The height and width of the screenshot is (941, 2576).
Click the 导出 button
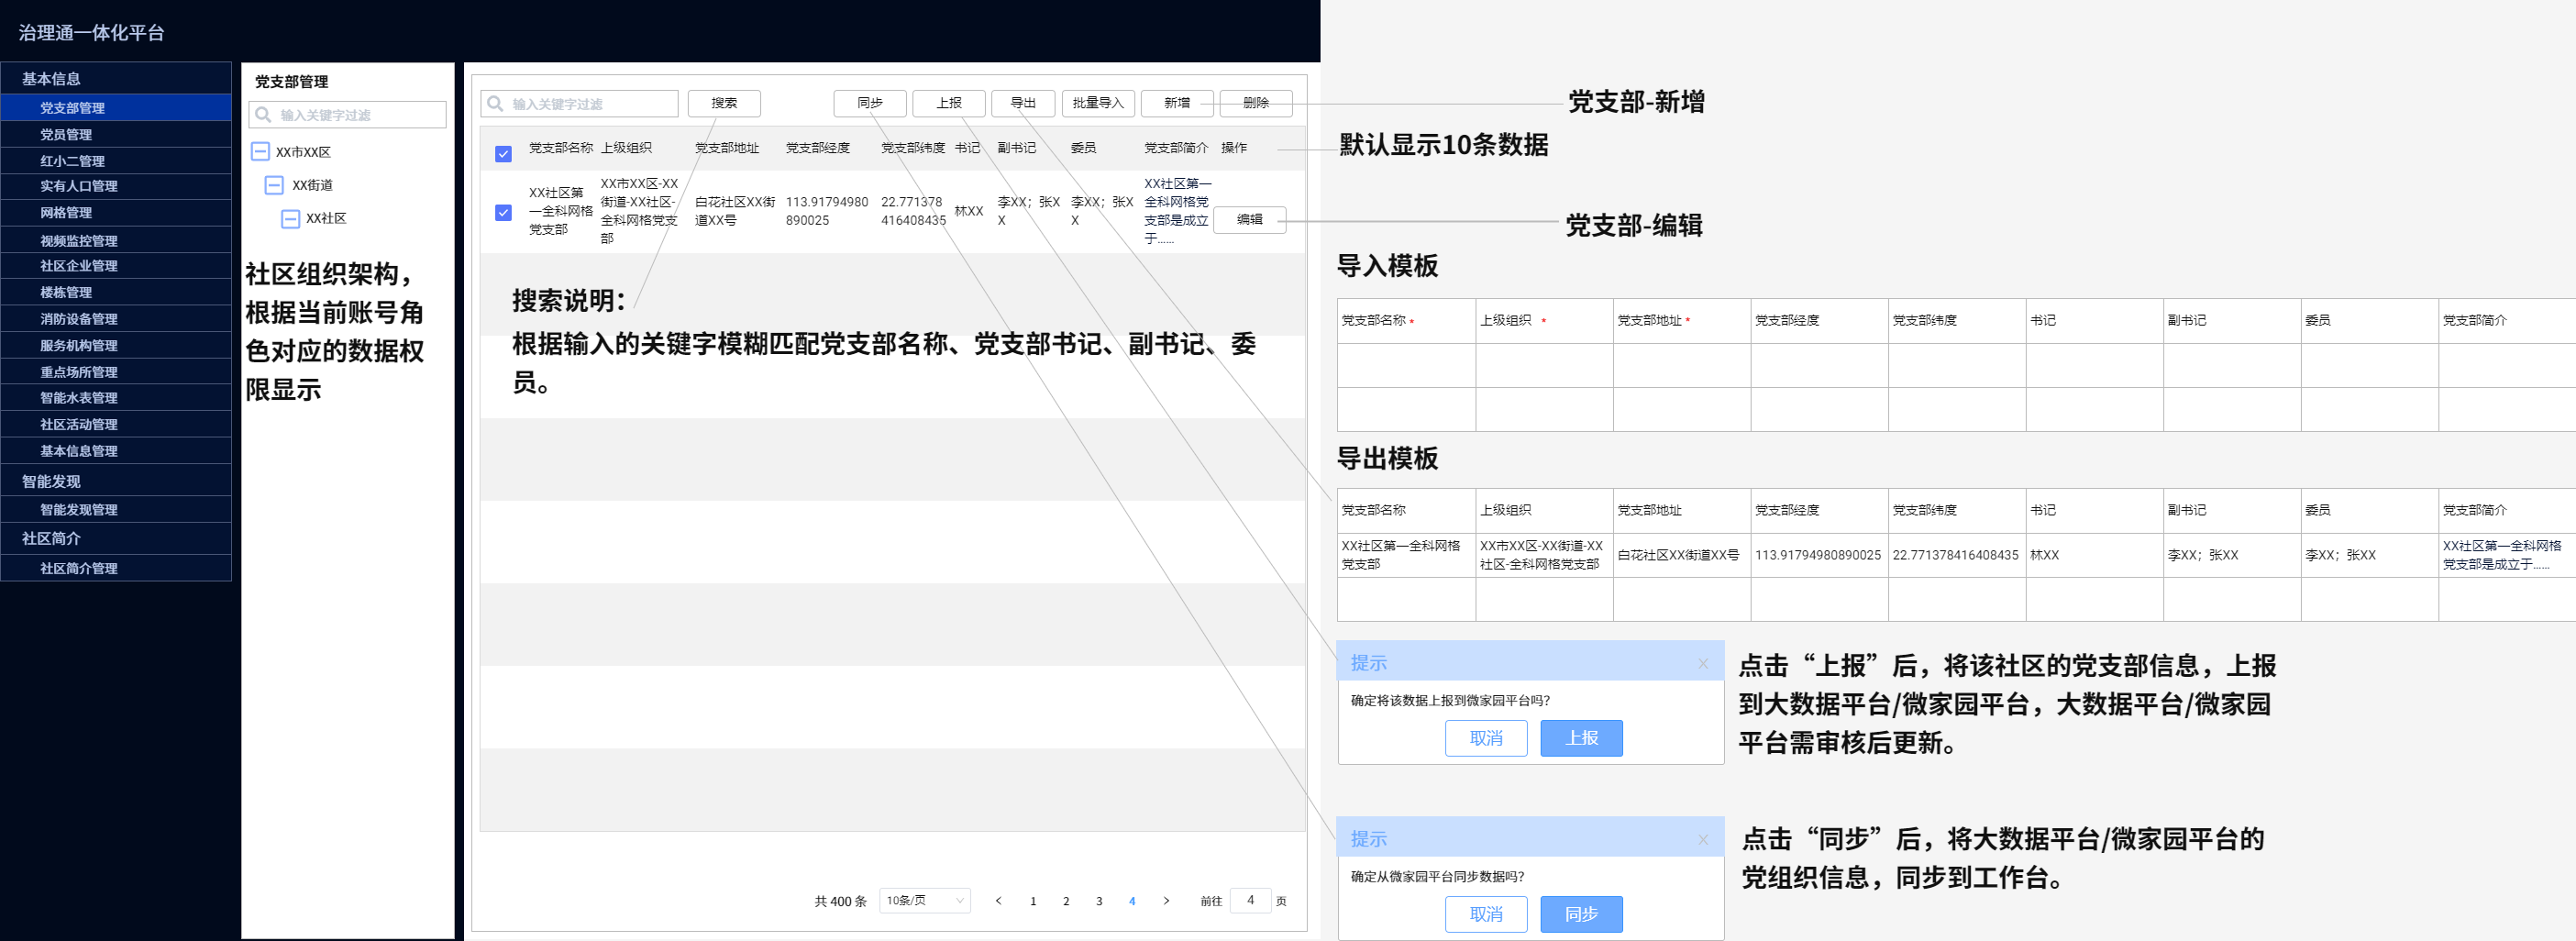[1023, 103]
